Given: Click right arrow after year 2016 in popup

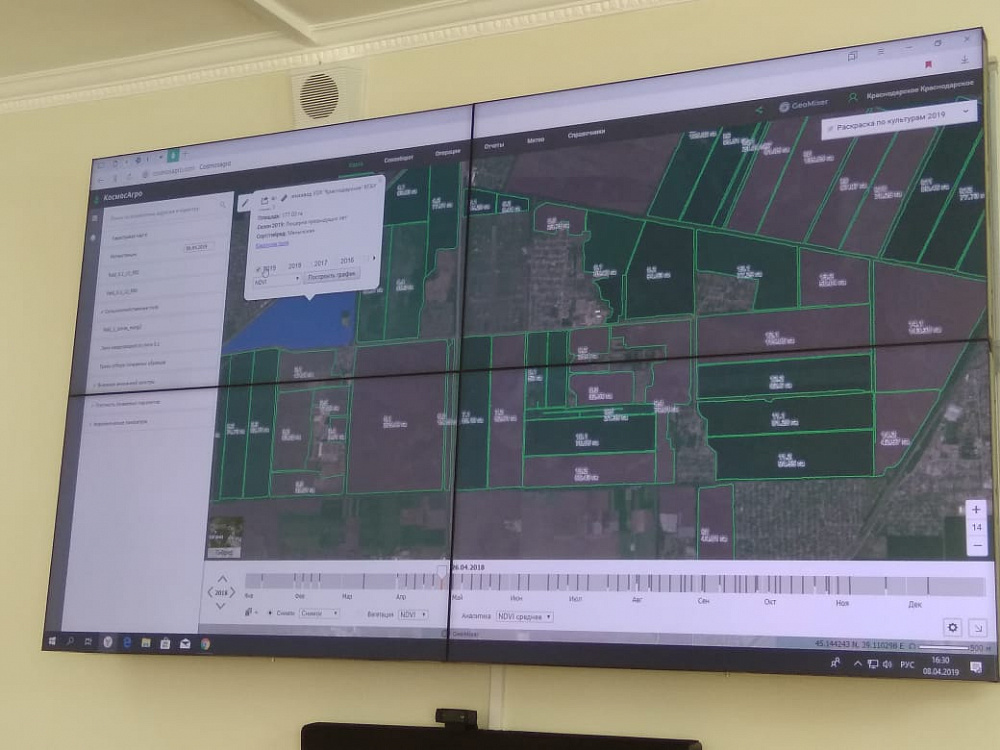Looking at the screenshot, I should (374, 258).
